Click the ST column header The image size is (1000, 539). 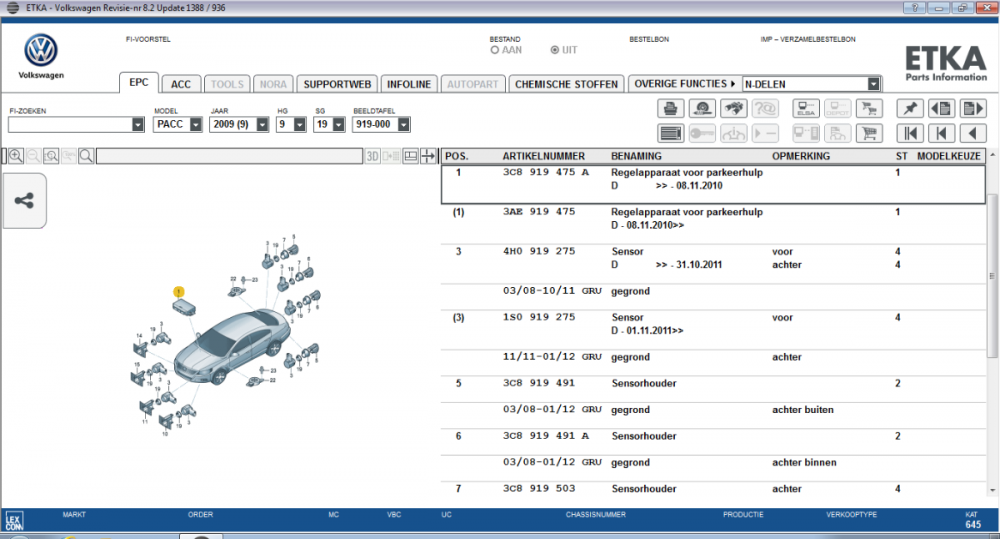click(901, 156)
